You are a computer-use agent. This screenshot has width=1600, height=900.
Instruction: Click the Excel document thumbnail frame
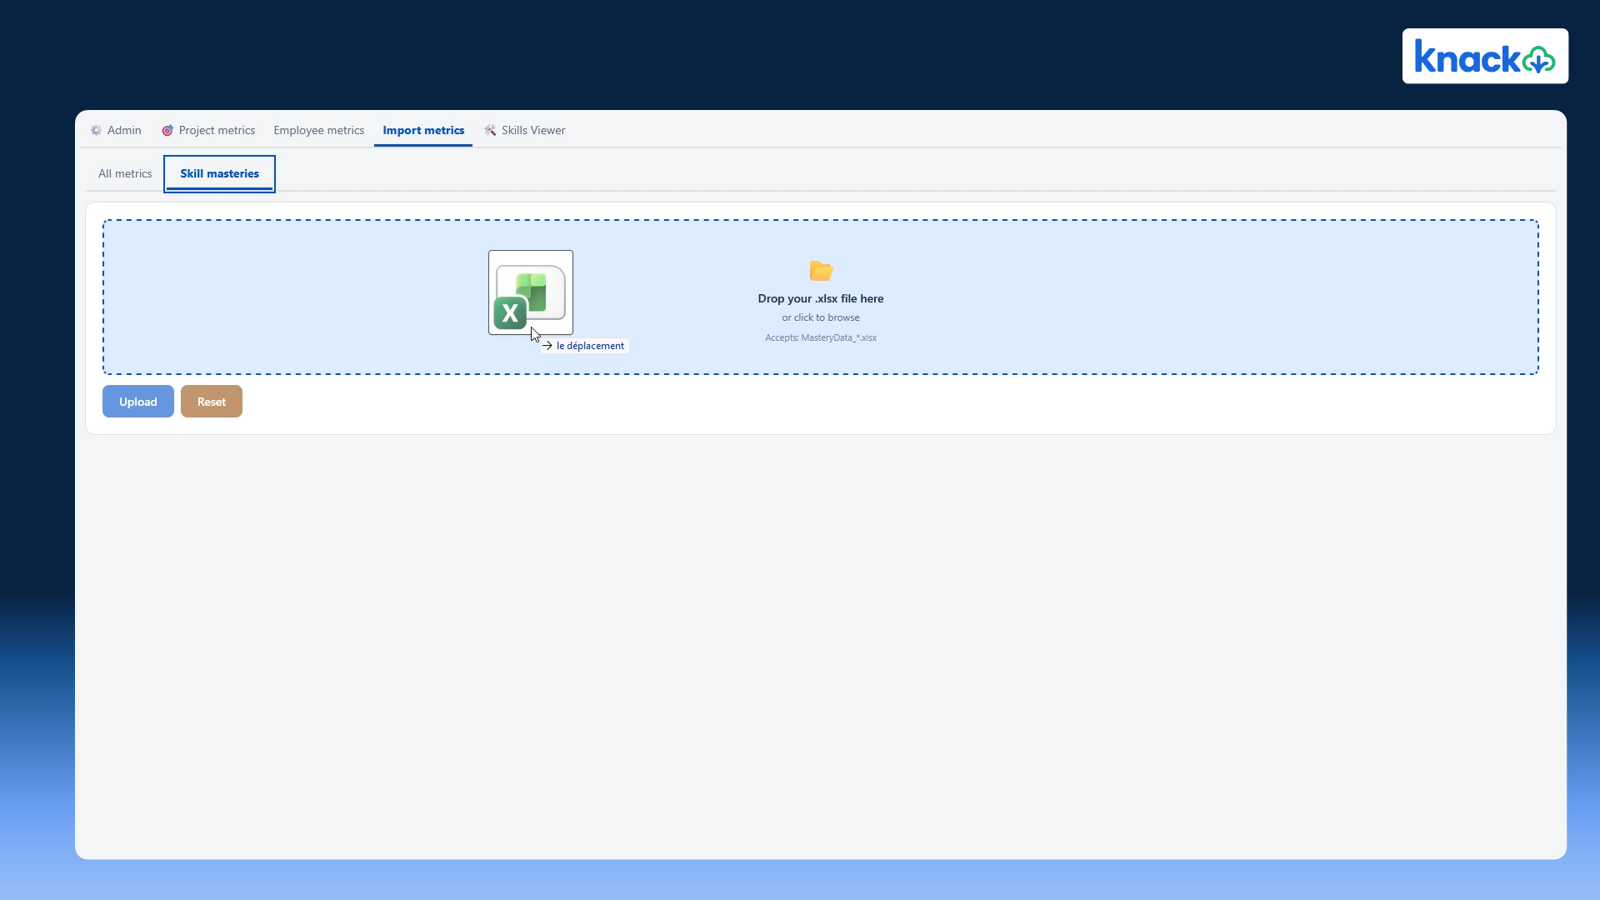(x=530, y=292)
